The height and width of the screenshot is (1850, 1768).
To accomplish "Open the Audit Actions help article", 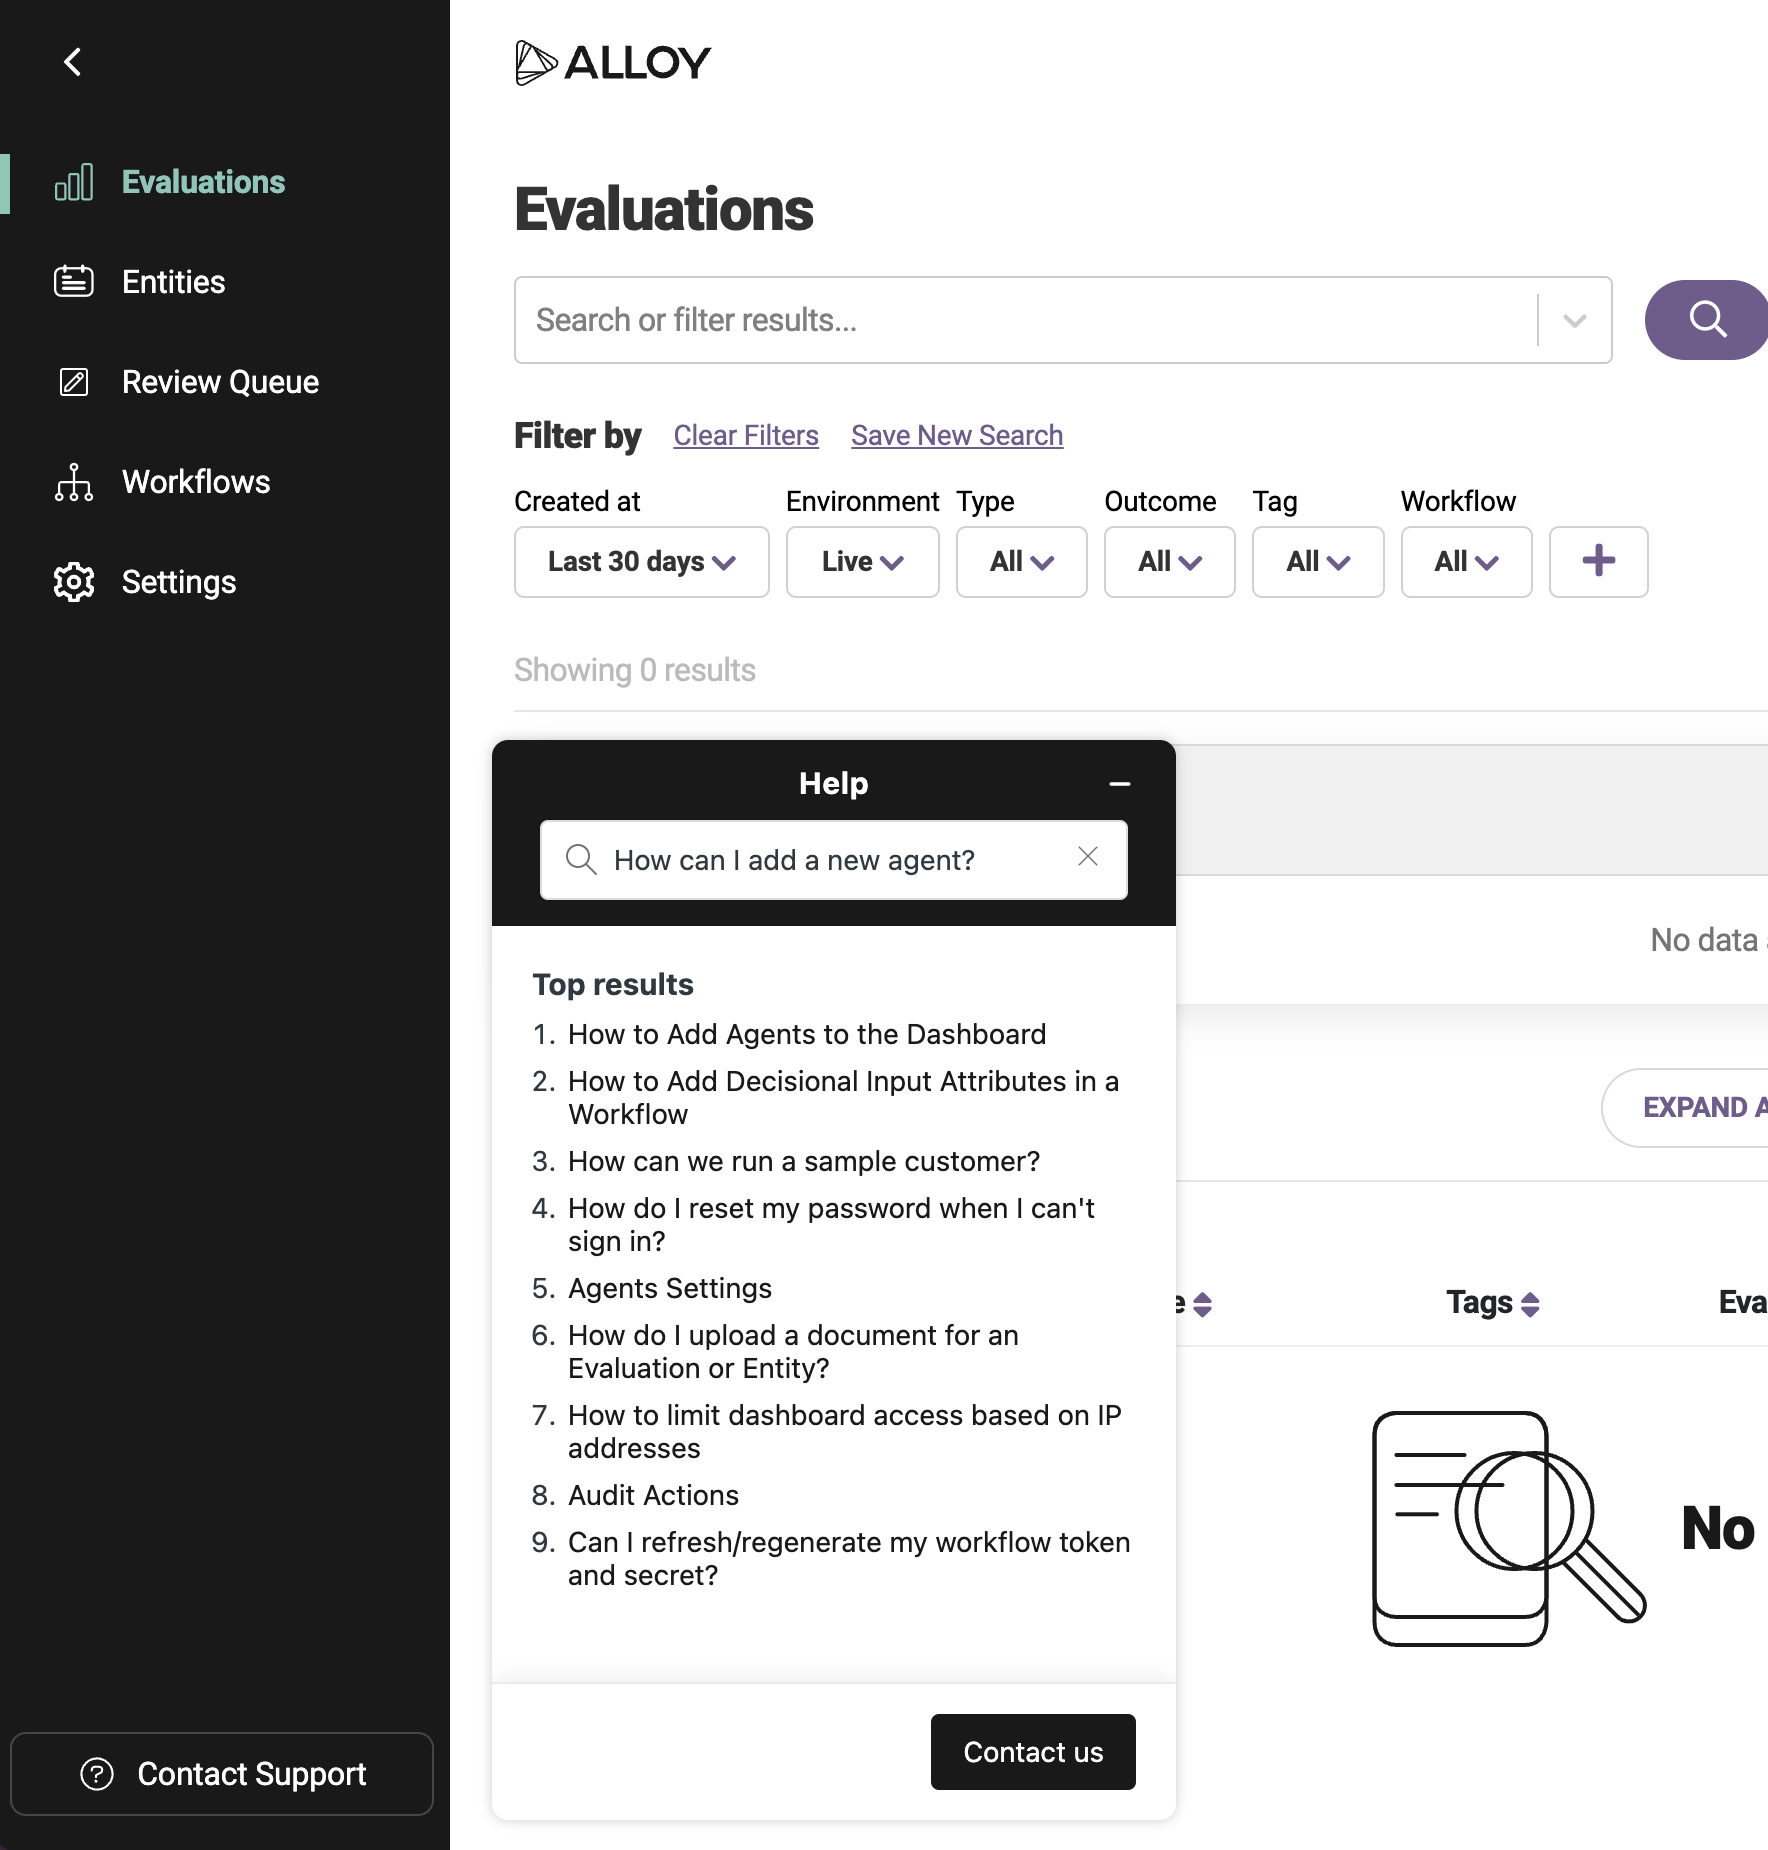I will pyautogui.click(x=654, y=1495).
